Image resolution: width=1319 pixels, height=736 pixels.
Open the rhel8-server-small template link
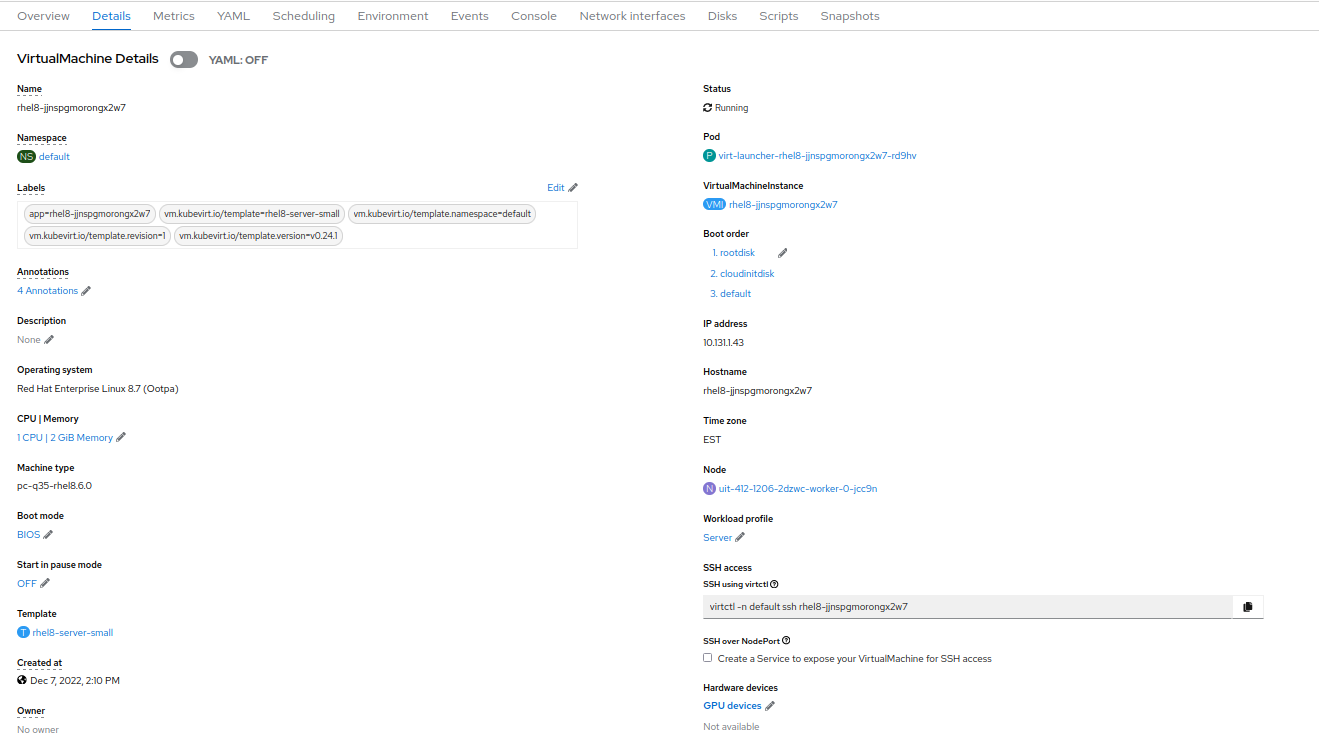tap(73, 633)
